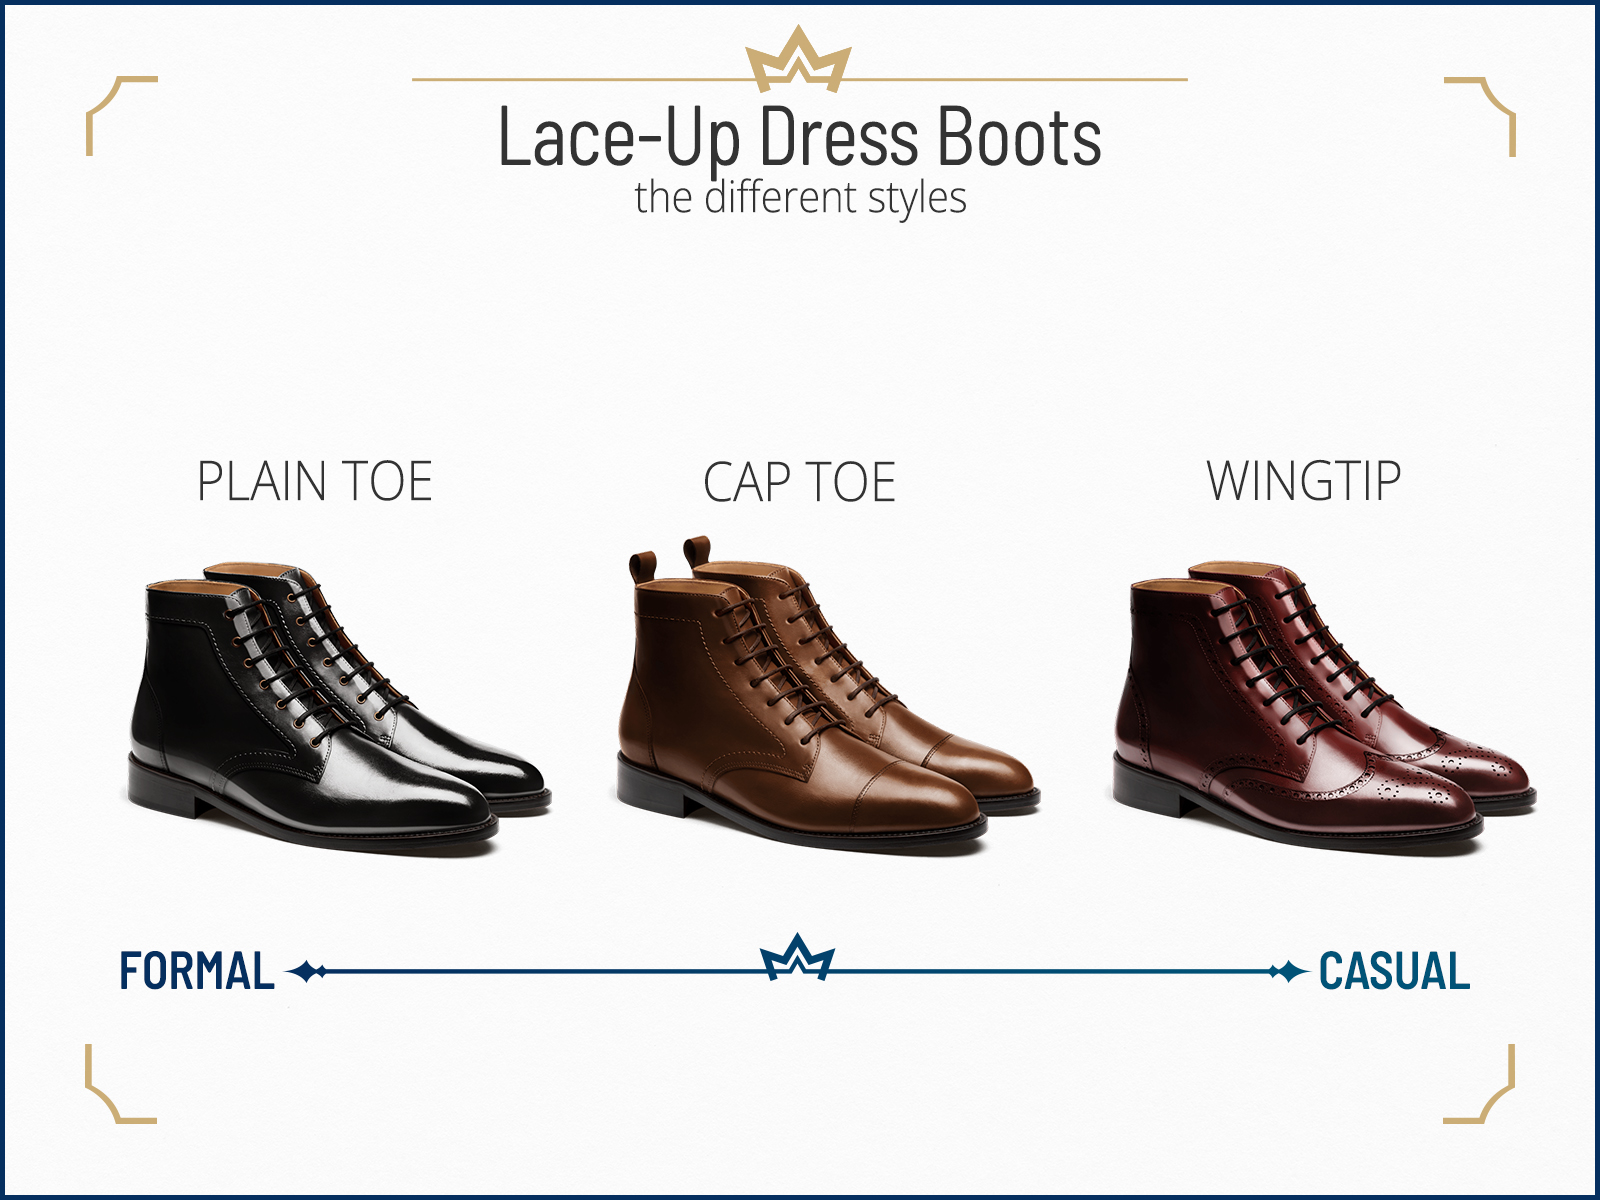Click the diamond marker next to CASUAL
Image resolution: width=1600 pixels, height=1200 pixels.
1288,971
